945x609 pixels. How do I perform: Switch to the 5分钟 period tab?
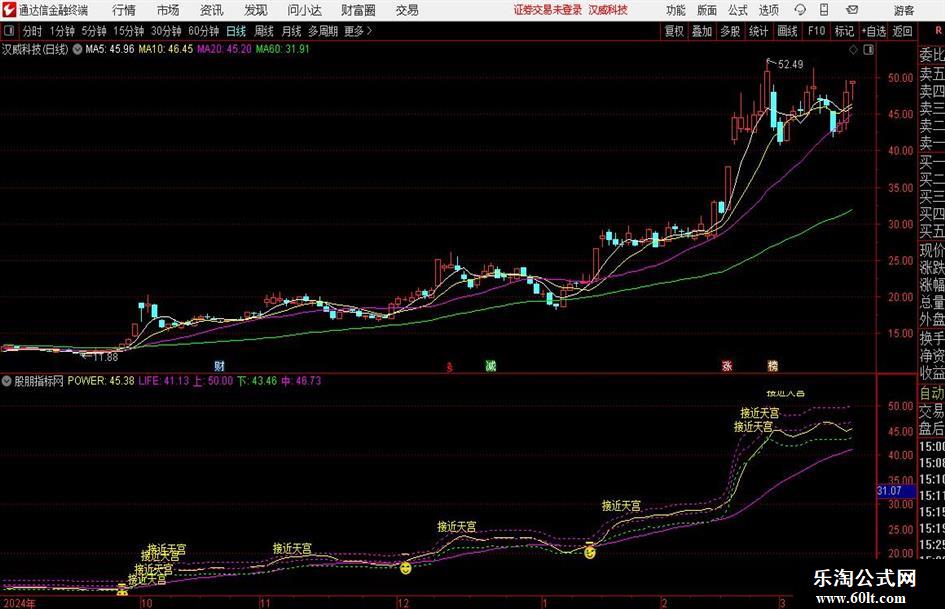93,31
